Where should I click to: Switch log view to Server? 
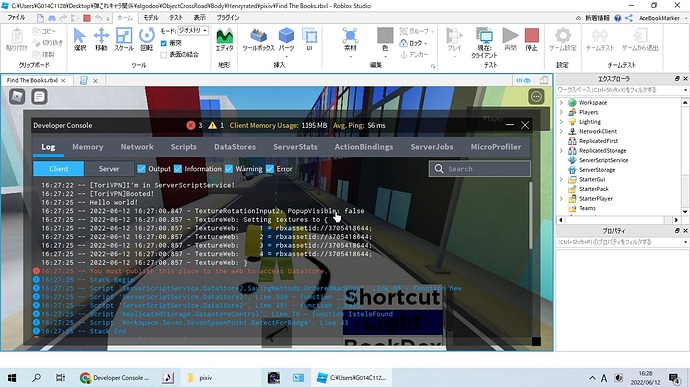(x=109, y=169)
